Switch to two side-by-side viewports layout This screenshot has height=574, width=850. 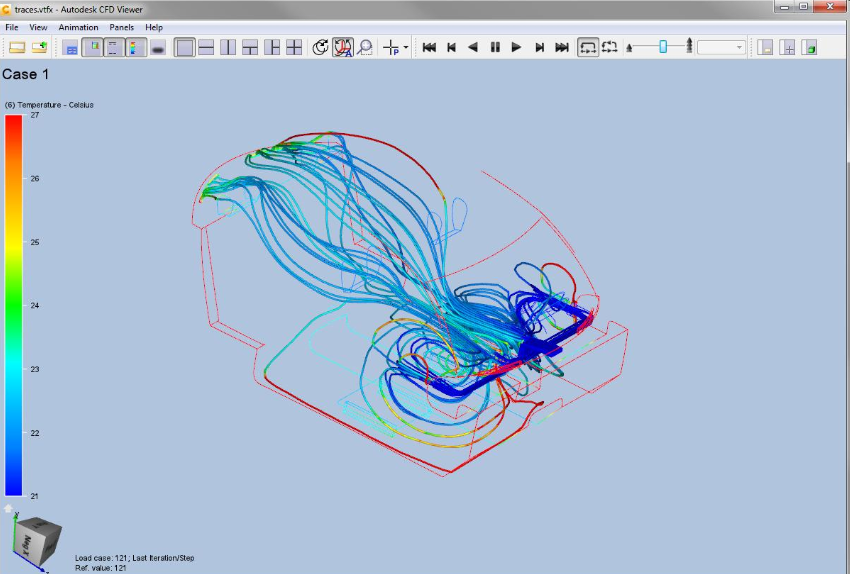(x=228, y=47)
